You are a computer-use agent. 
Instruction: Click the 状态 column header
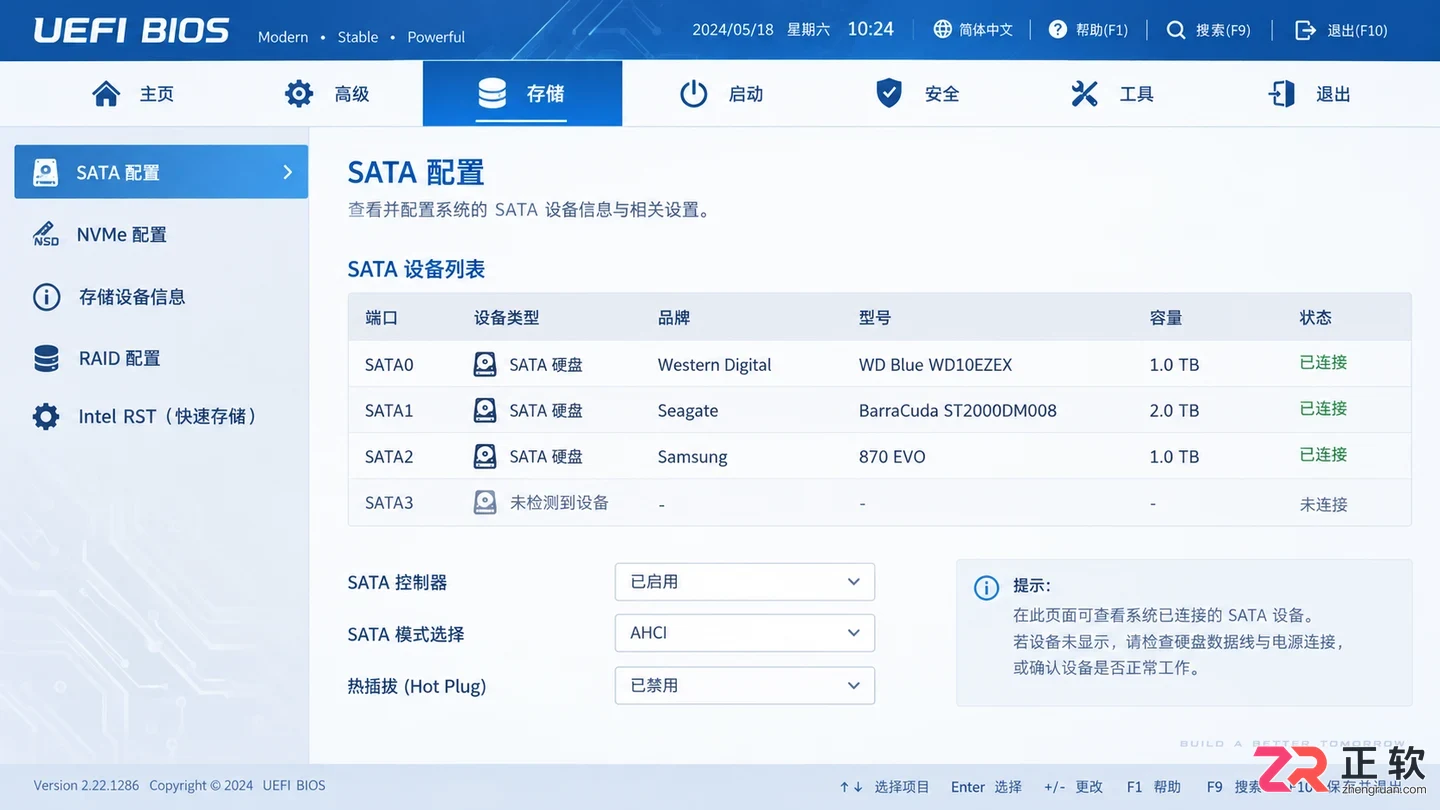pos(1315,318)
